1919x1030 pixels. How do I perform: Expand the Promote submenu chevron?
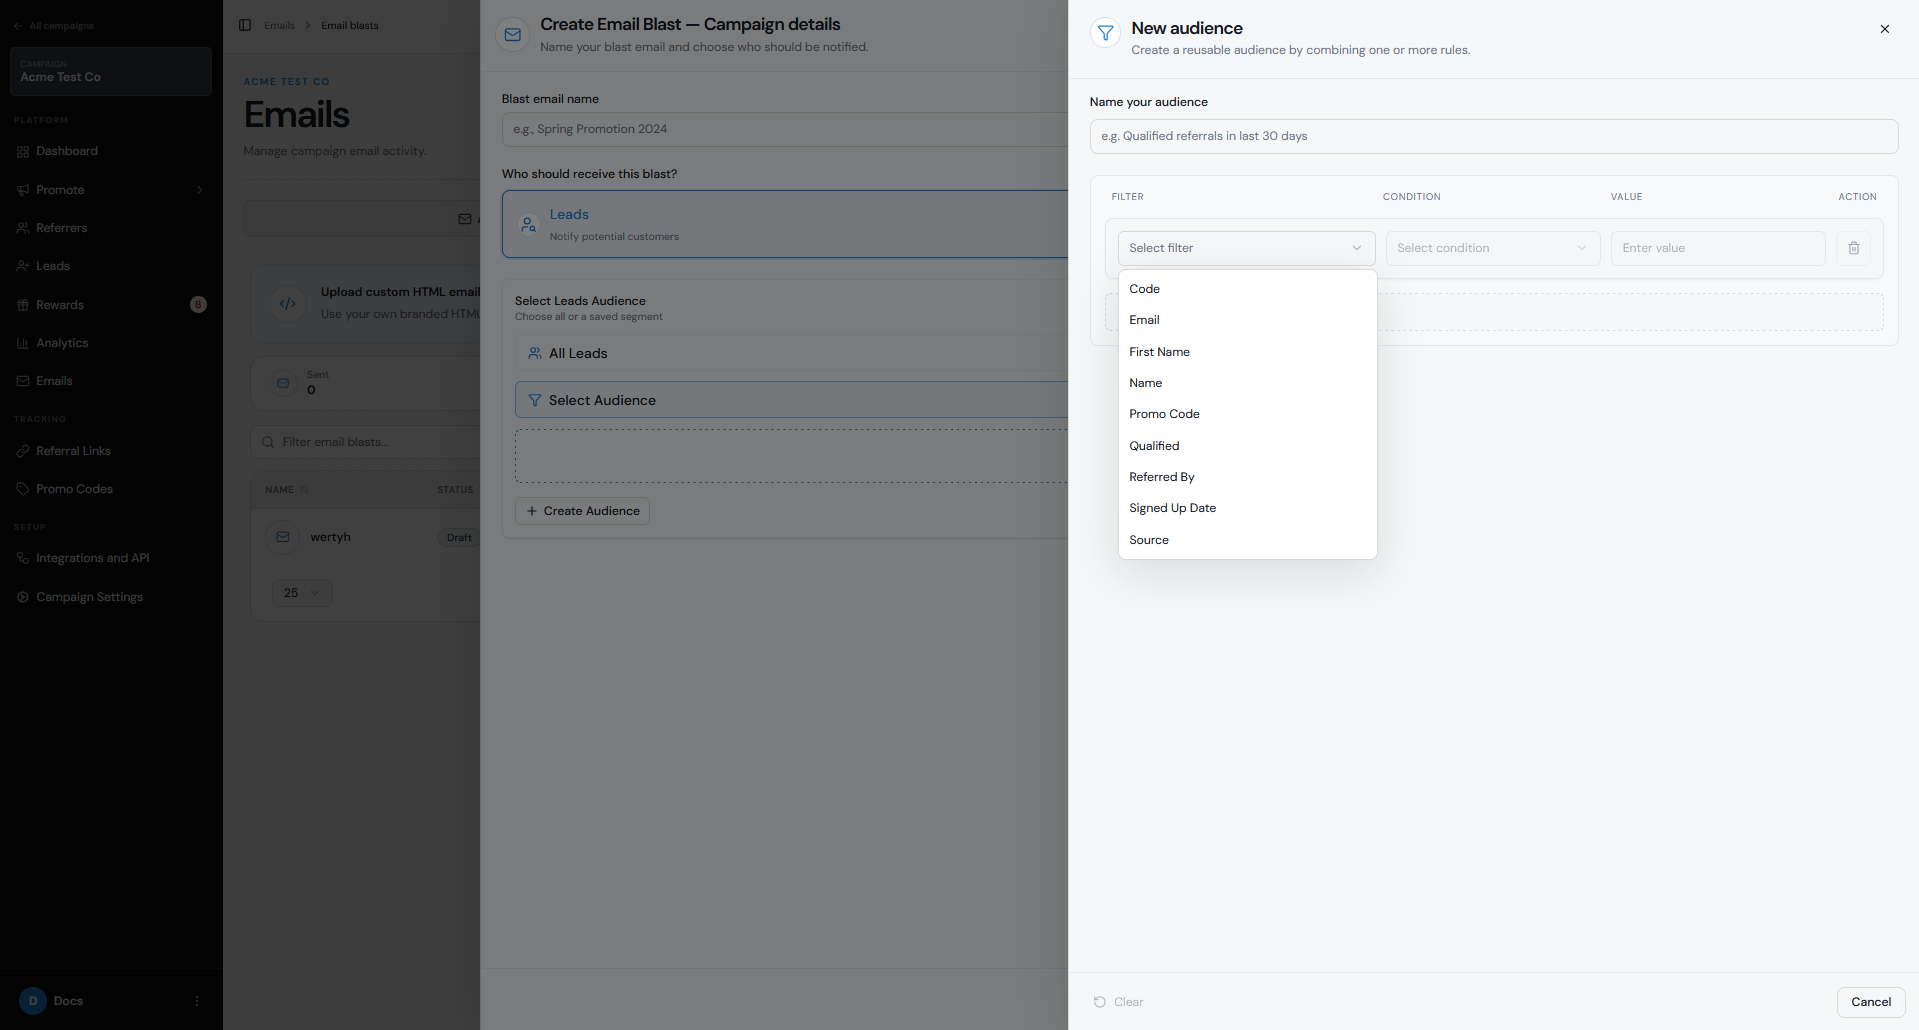click(200, 190)
